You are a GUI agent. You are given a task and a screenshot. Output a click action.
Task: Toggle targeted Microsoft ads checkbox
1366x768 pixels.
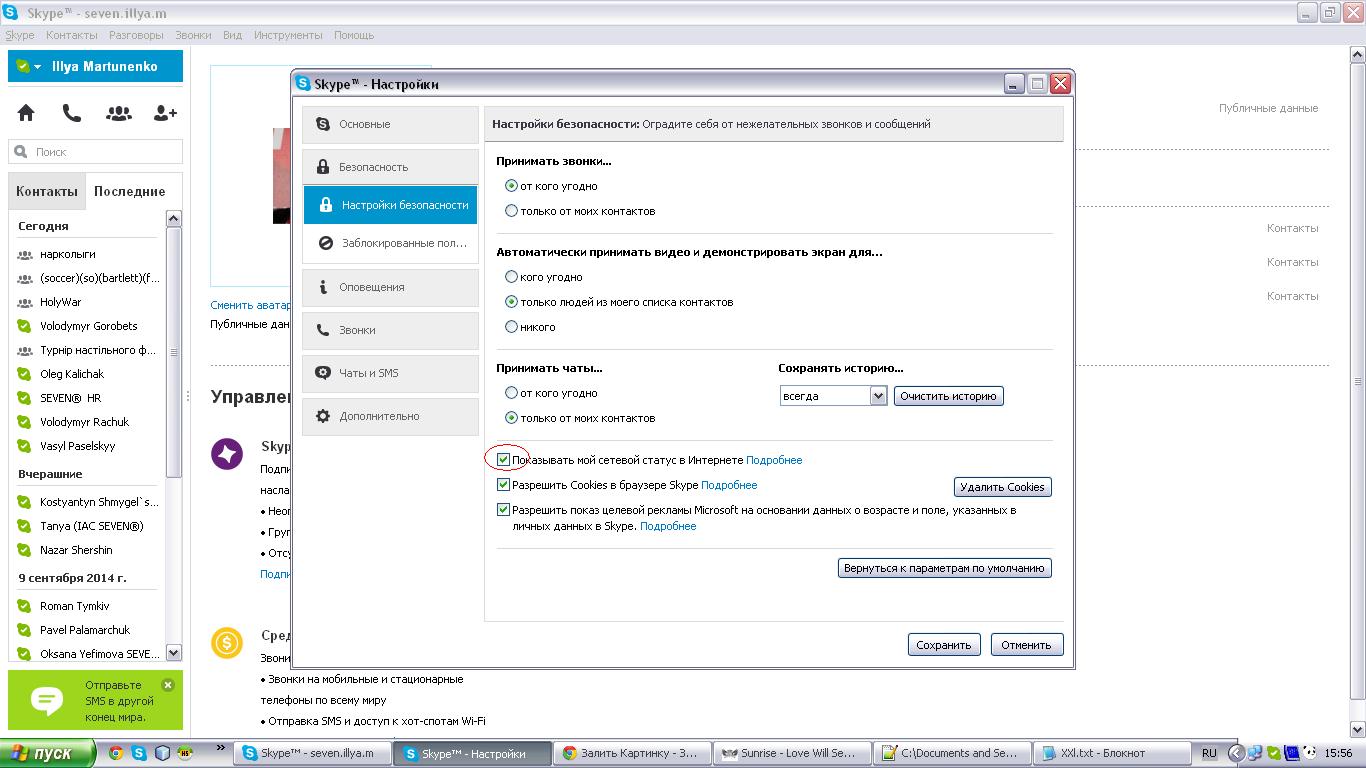[x=504, y=510]
